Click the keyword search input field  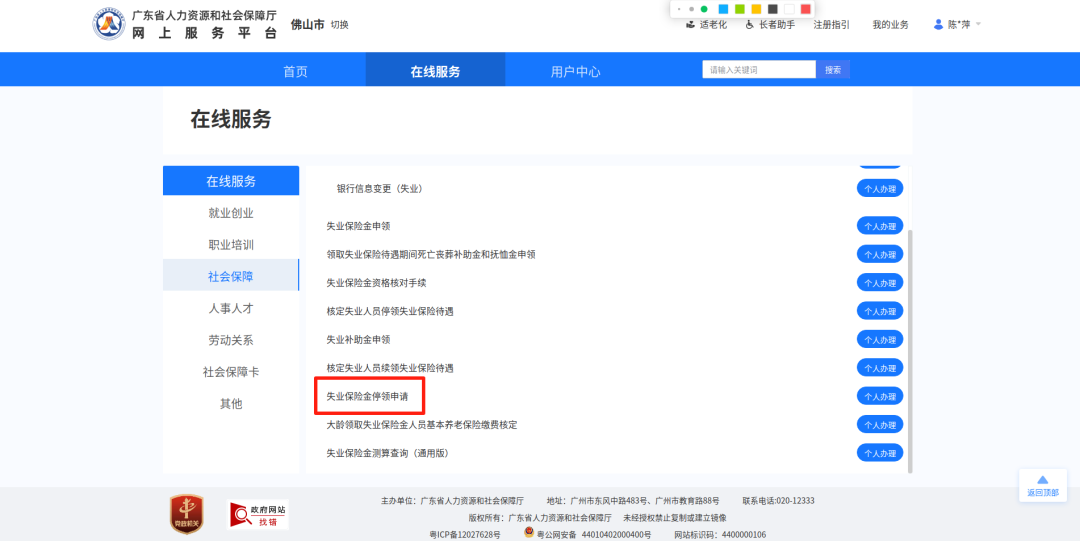(759, 70)
